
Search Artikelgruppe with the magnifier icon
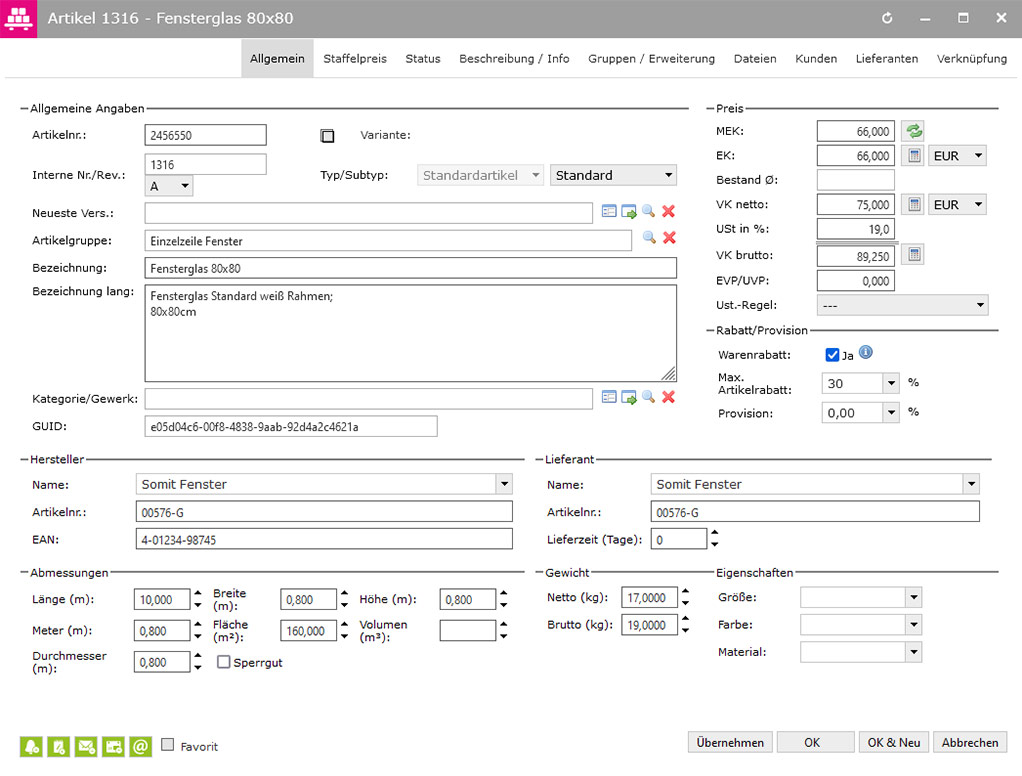649,237
